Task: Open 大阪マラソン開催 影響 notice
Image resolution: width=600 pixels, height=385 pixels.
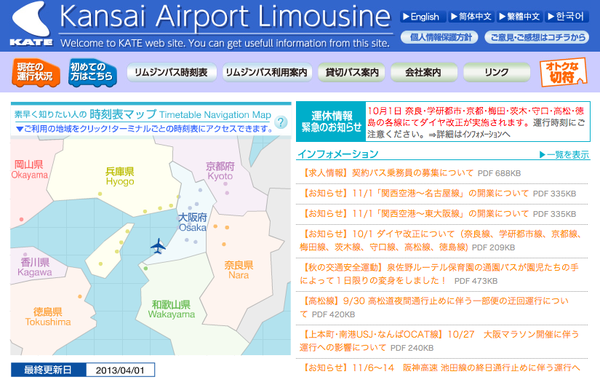Action: tap(439, 341)
